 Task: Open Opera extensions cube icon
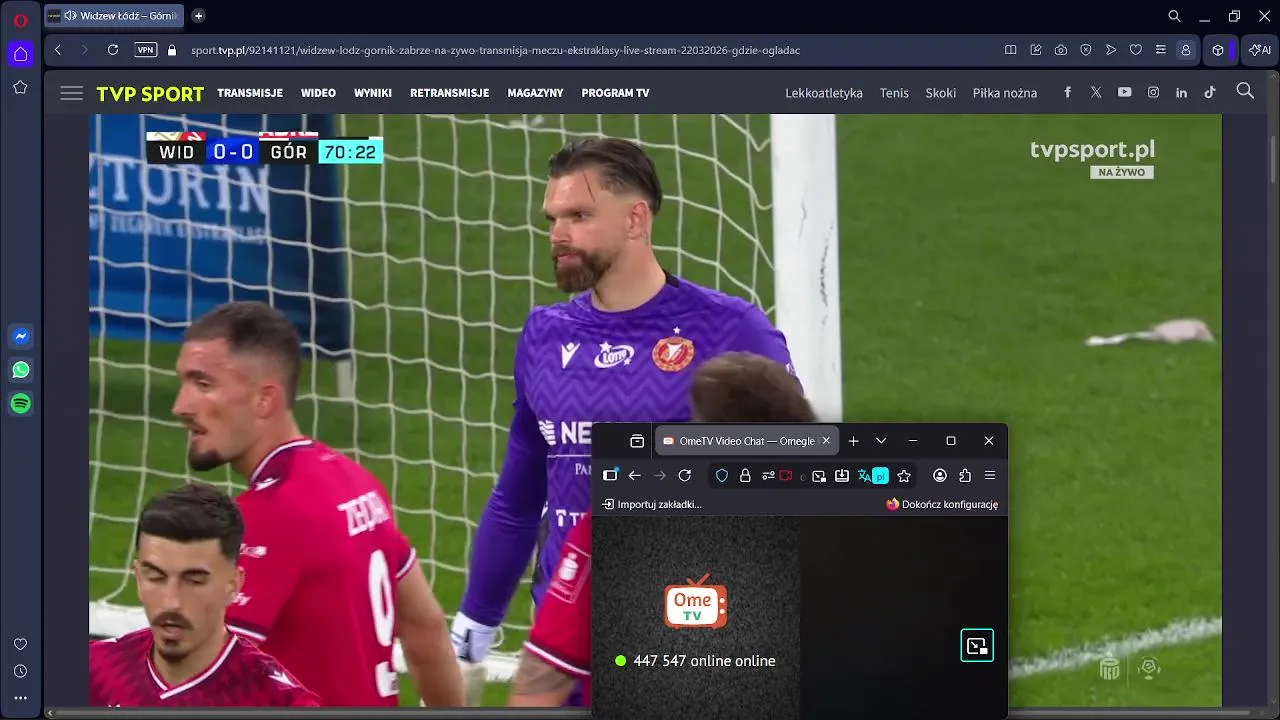point(1218,50)
